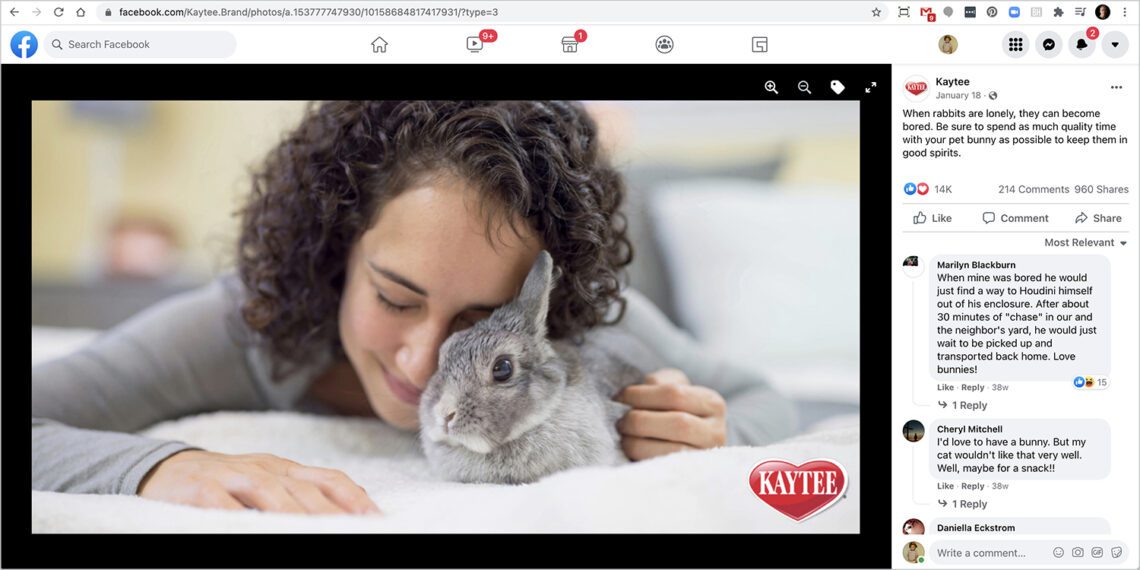This screenshot has width=1140, height=570.
Task: Open Cheryl Mitchell's profile name
Action: [x=970, y=429]
